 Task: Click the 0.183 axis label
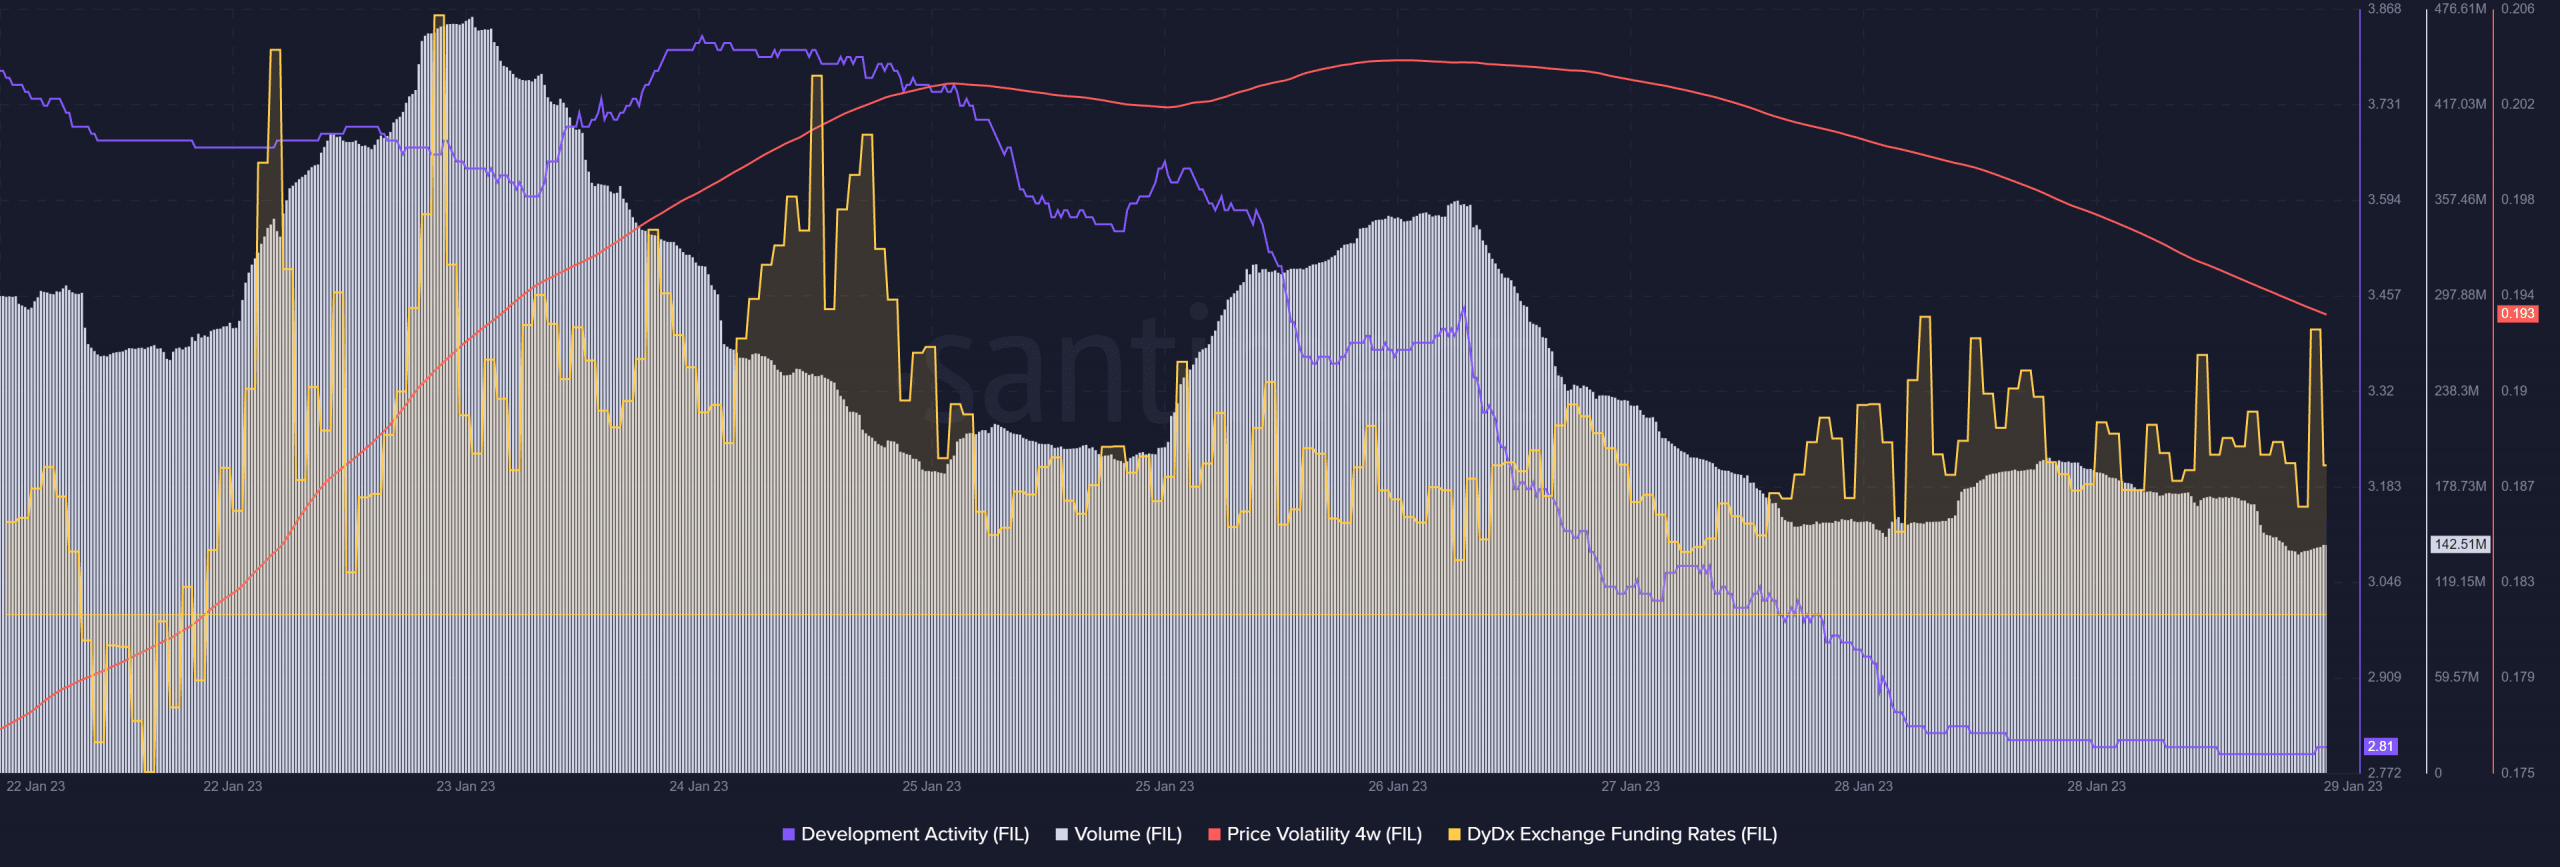coord(2517,581)
